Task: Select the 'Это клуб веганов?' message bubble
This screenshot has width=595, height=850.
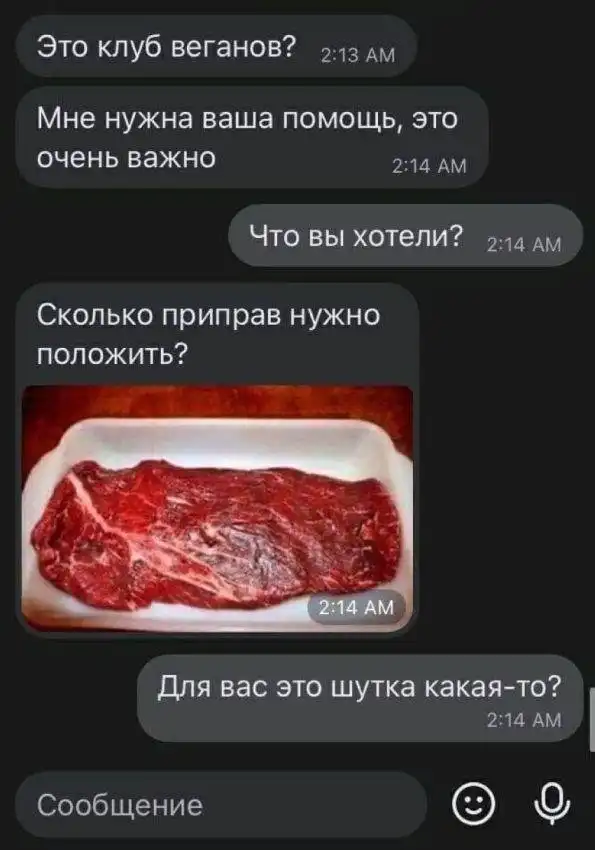Action: coord(216,46)
